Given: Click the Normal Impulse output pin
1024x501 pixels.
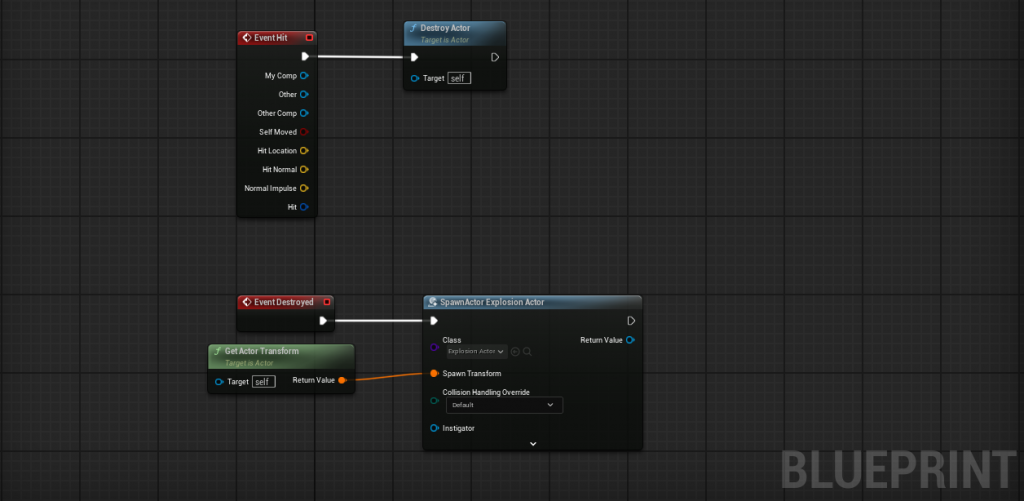Looking at the screenshot, I should (304, 188).
